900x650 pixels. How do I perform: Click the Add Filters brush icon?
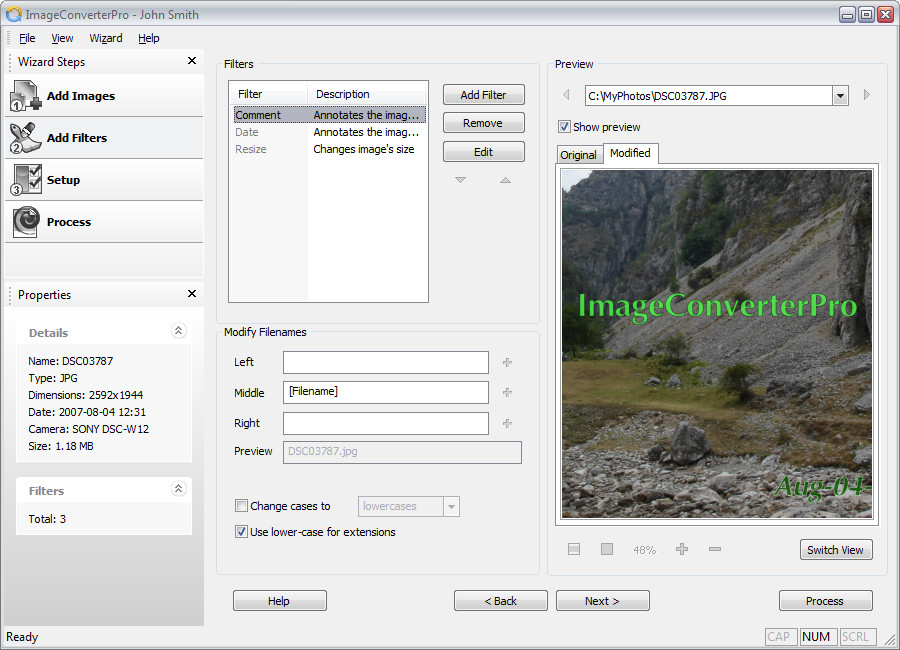pos(26,138)
